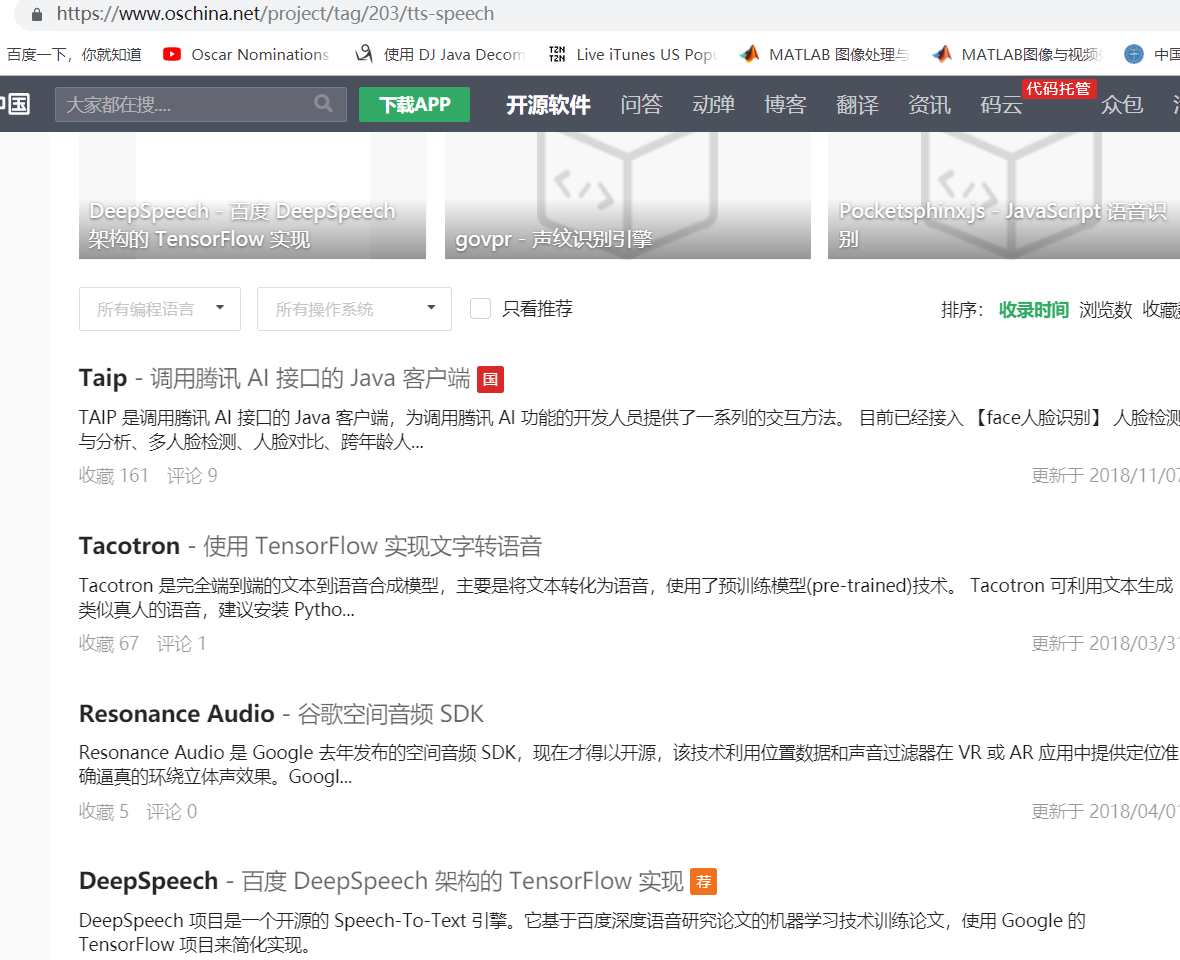Sort by 浏览数
1180x960 pixels.
(1105, 309)
